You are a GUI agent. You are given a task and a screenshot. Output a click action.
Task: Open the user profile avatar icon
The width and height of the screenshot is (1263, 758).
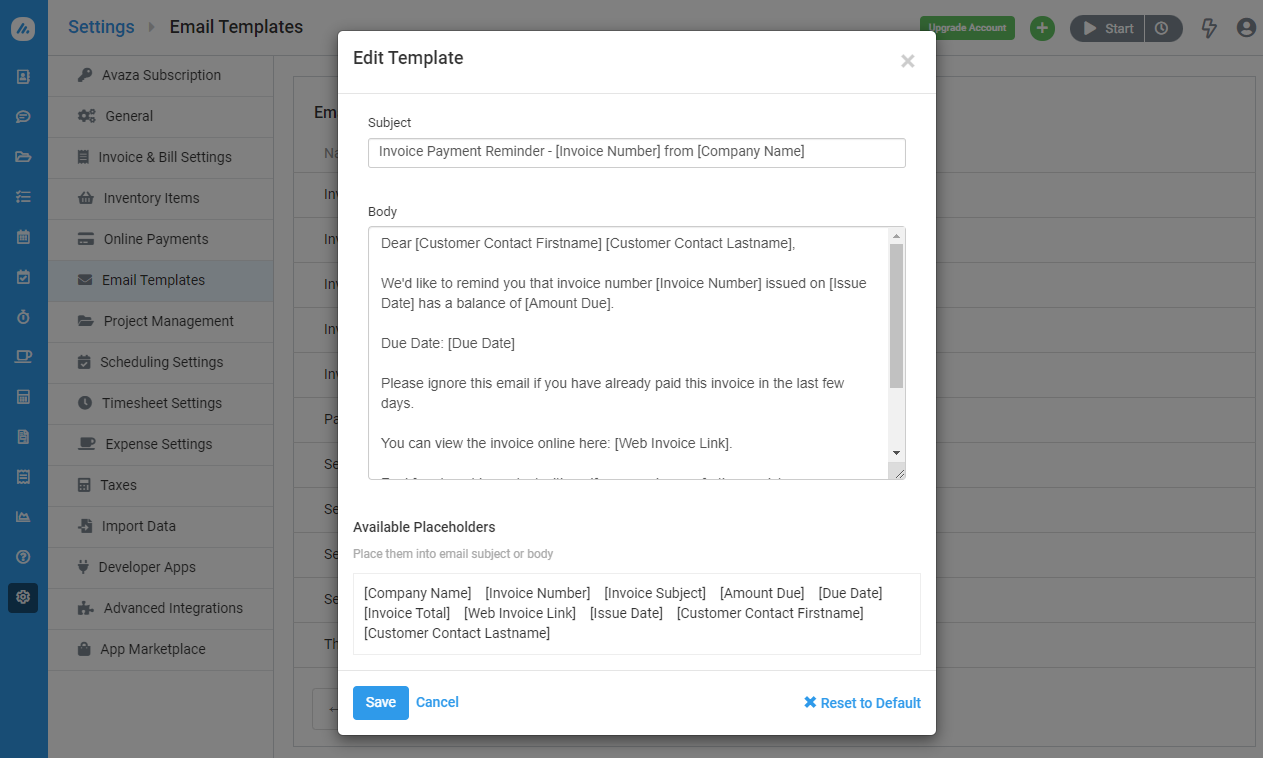pyautogui.click(x=1246, y=28)
